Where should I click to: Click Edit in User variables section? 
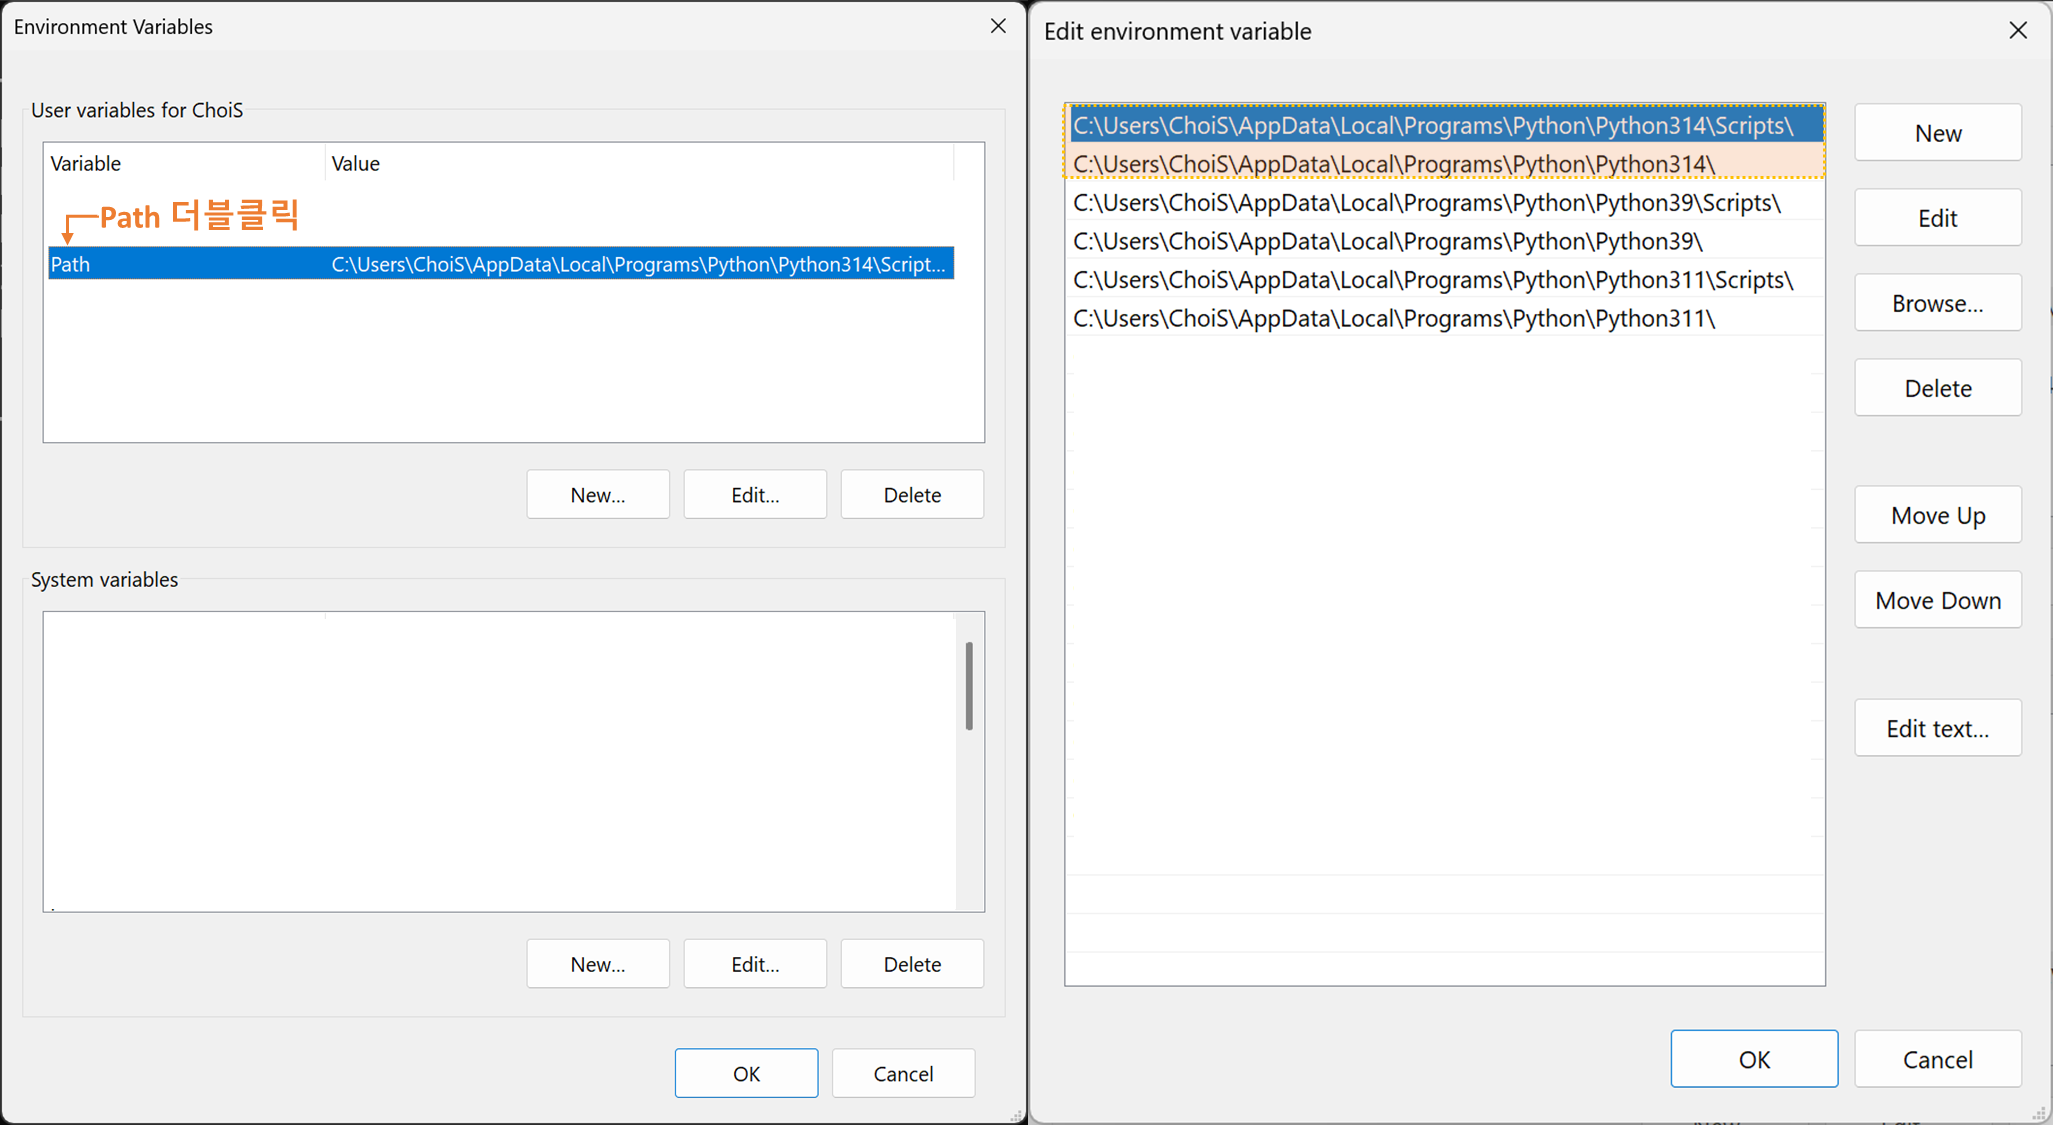754,495
